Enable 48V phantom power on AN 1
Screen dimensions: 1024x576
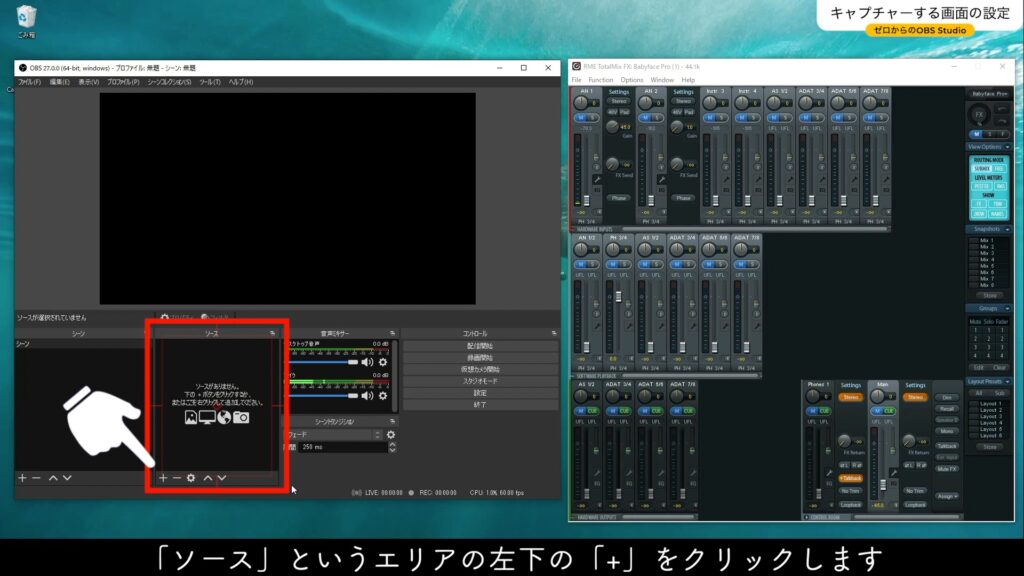[613, 112]
